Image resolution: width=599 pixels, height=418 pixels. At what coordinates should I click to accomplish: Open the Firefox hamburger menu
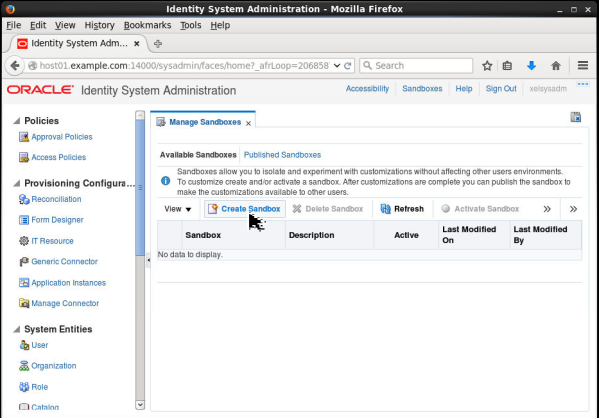[x=583, y=66]
